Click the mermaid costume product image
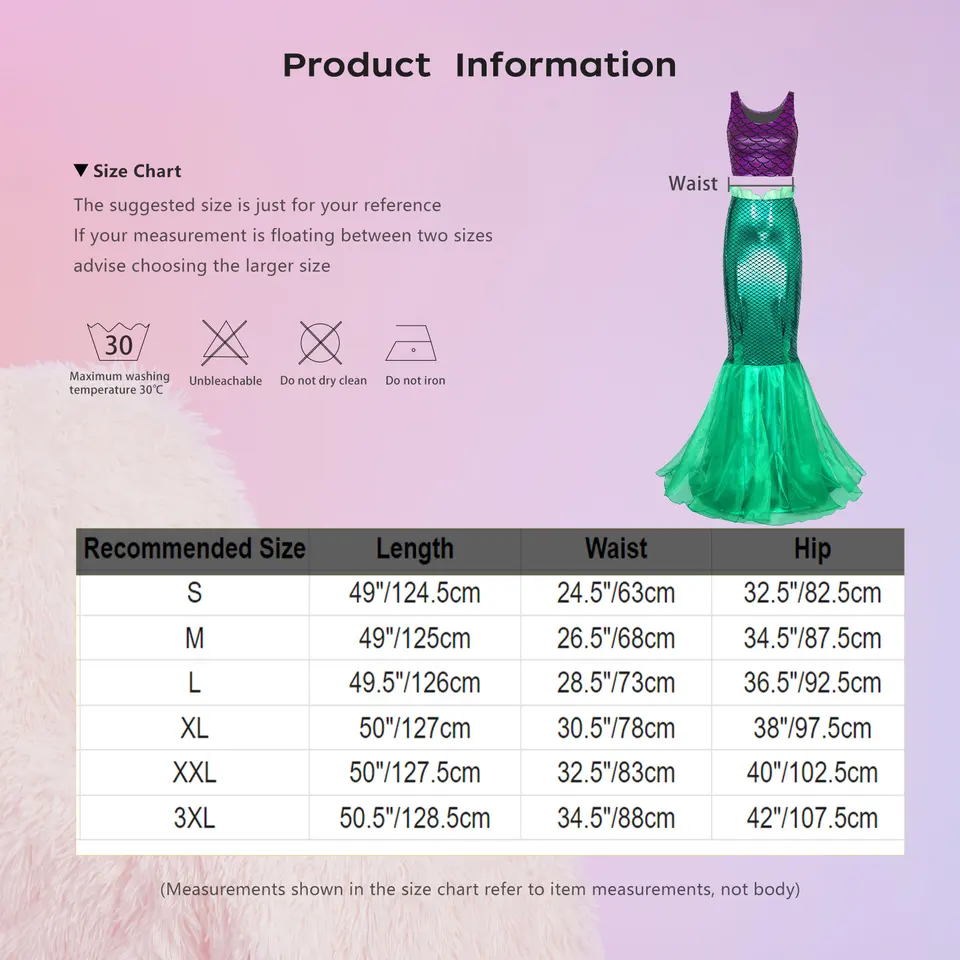 [x=760, y=308]
